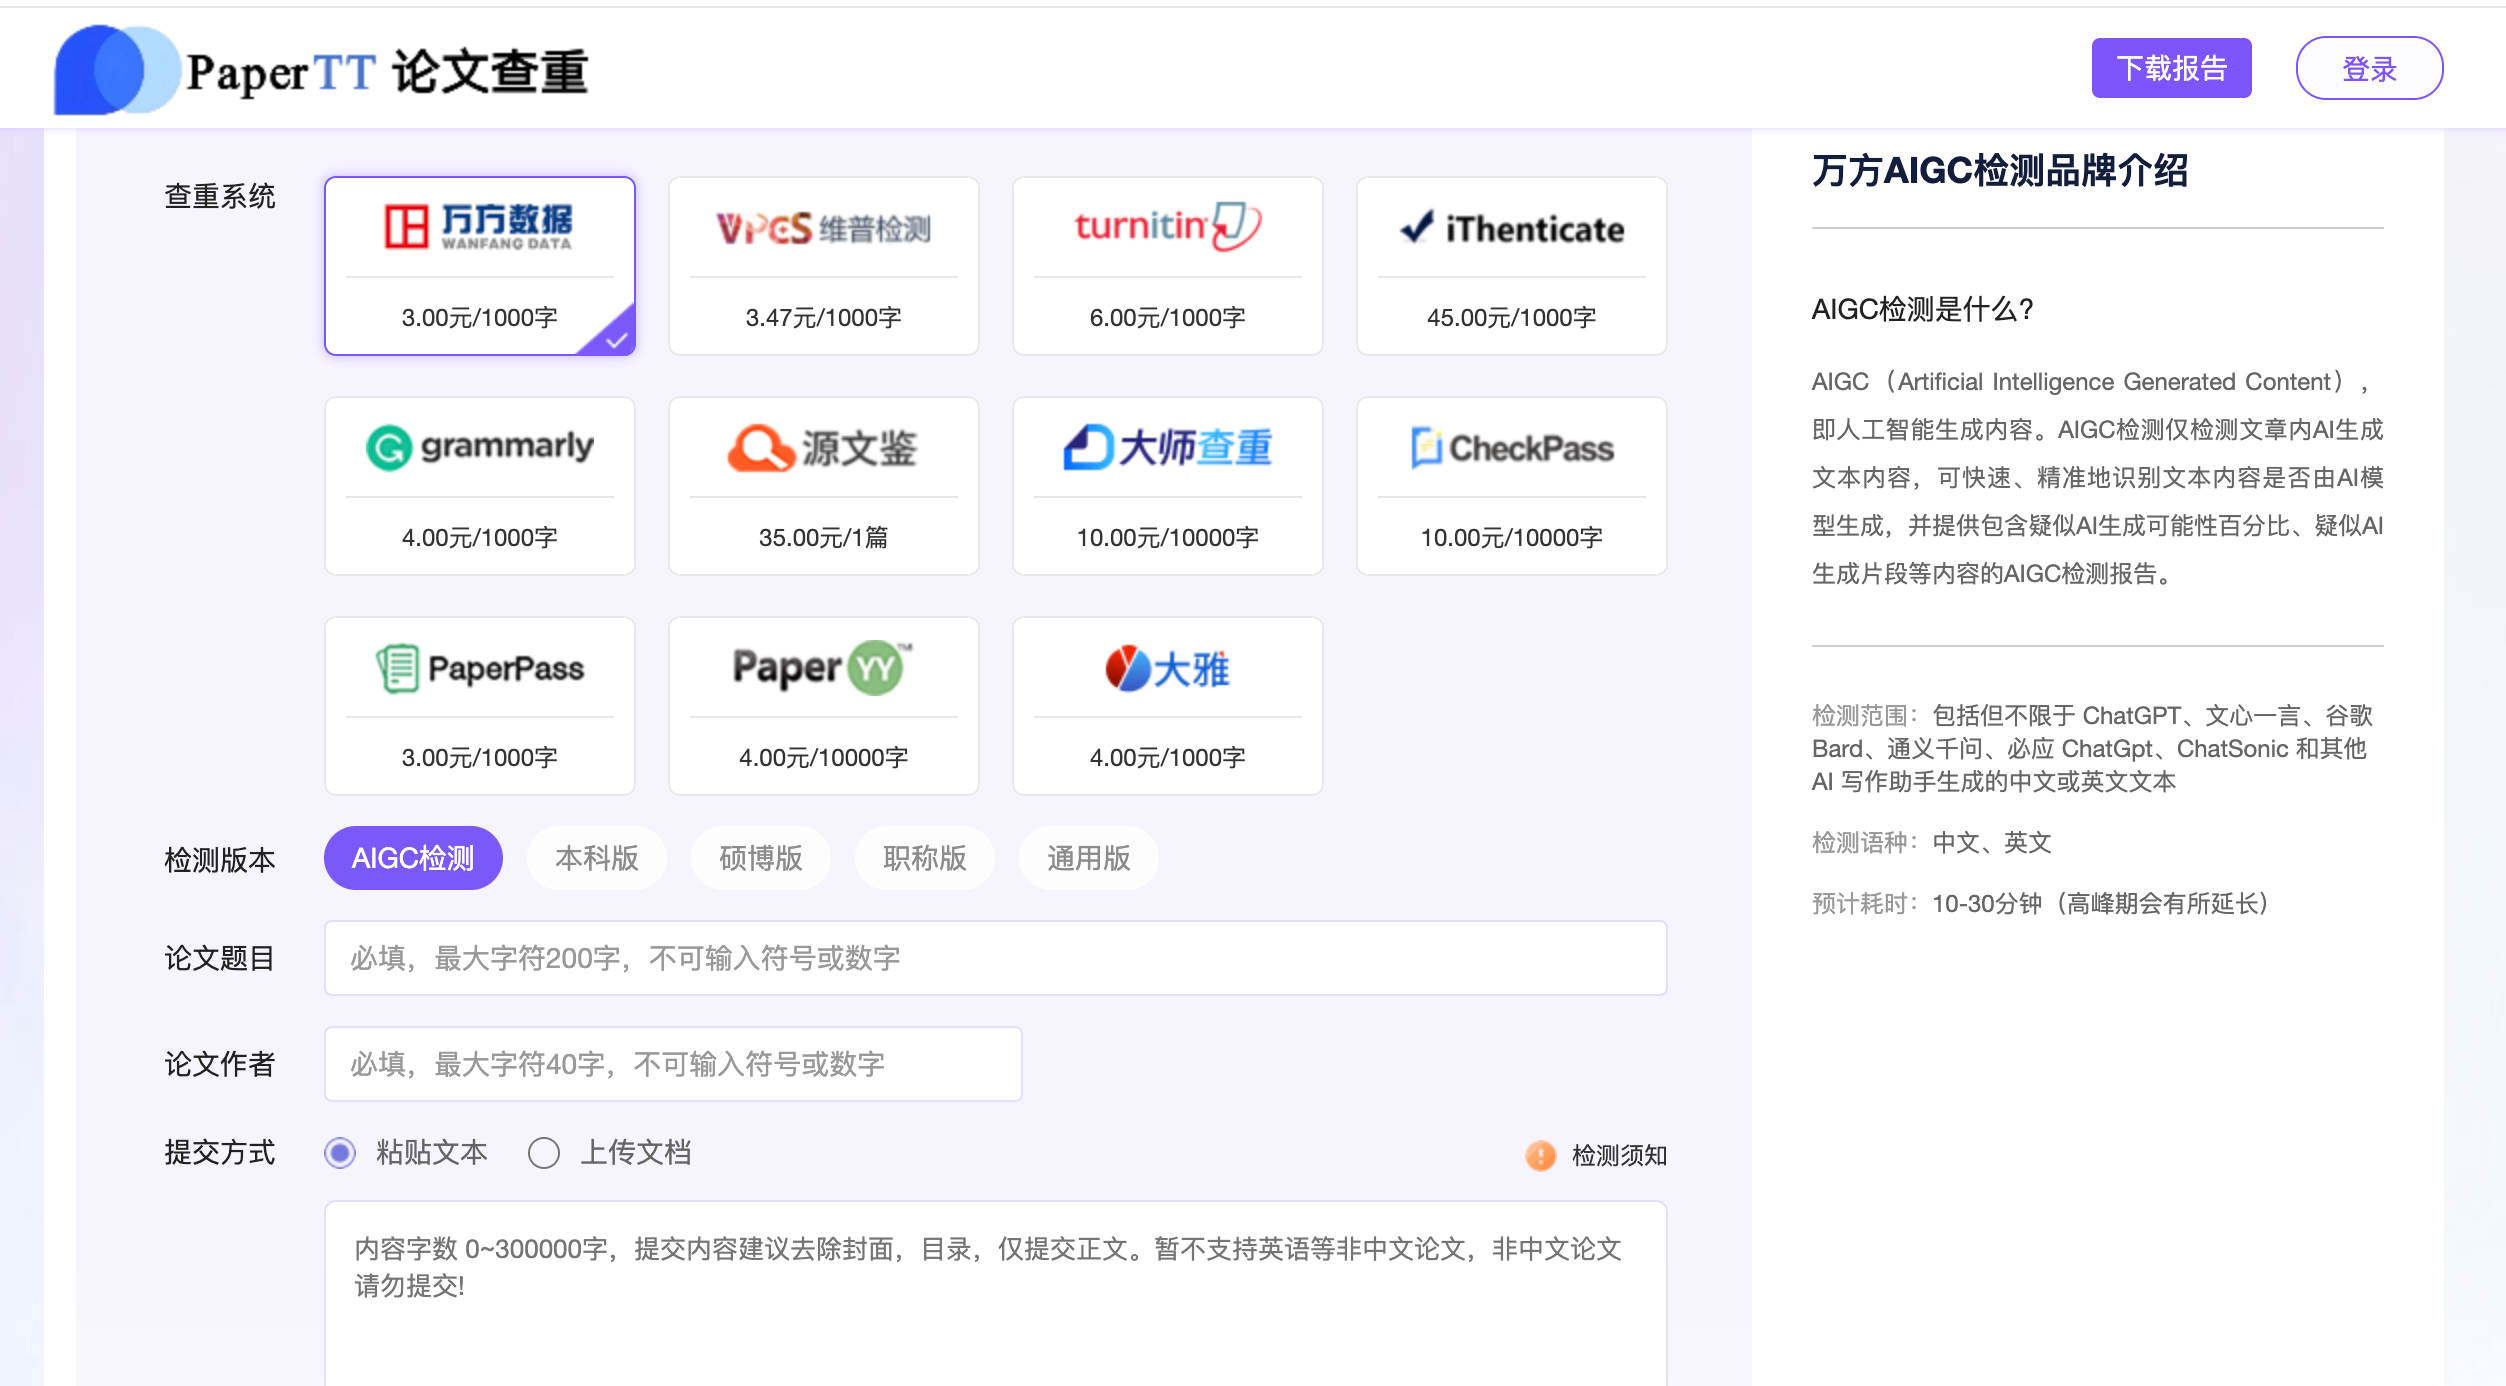Switch to the 本科版 version tab
This screenshot has height=1386, width=2506.
[597, 858]
